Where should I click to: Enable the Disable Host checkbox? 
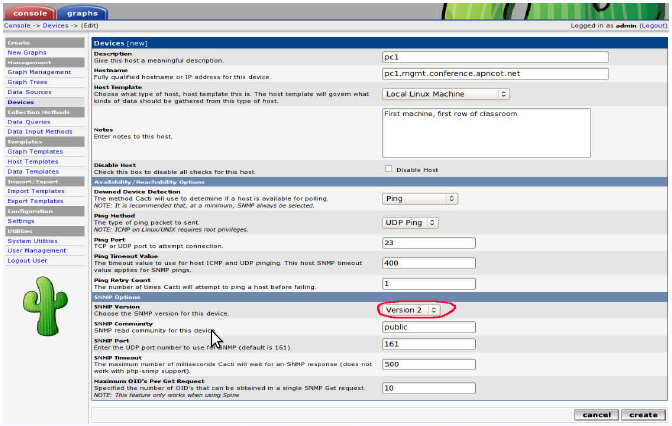point(389,169)
